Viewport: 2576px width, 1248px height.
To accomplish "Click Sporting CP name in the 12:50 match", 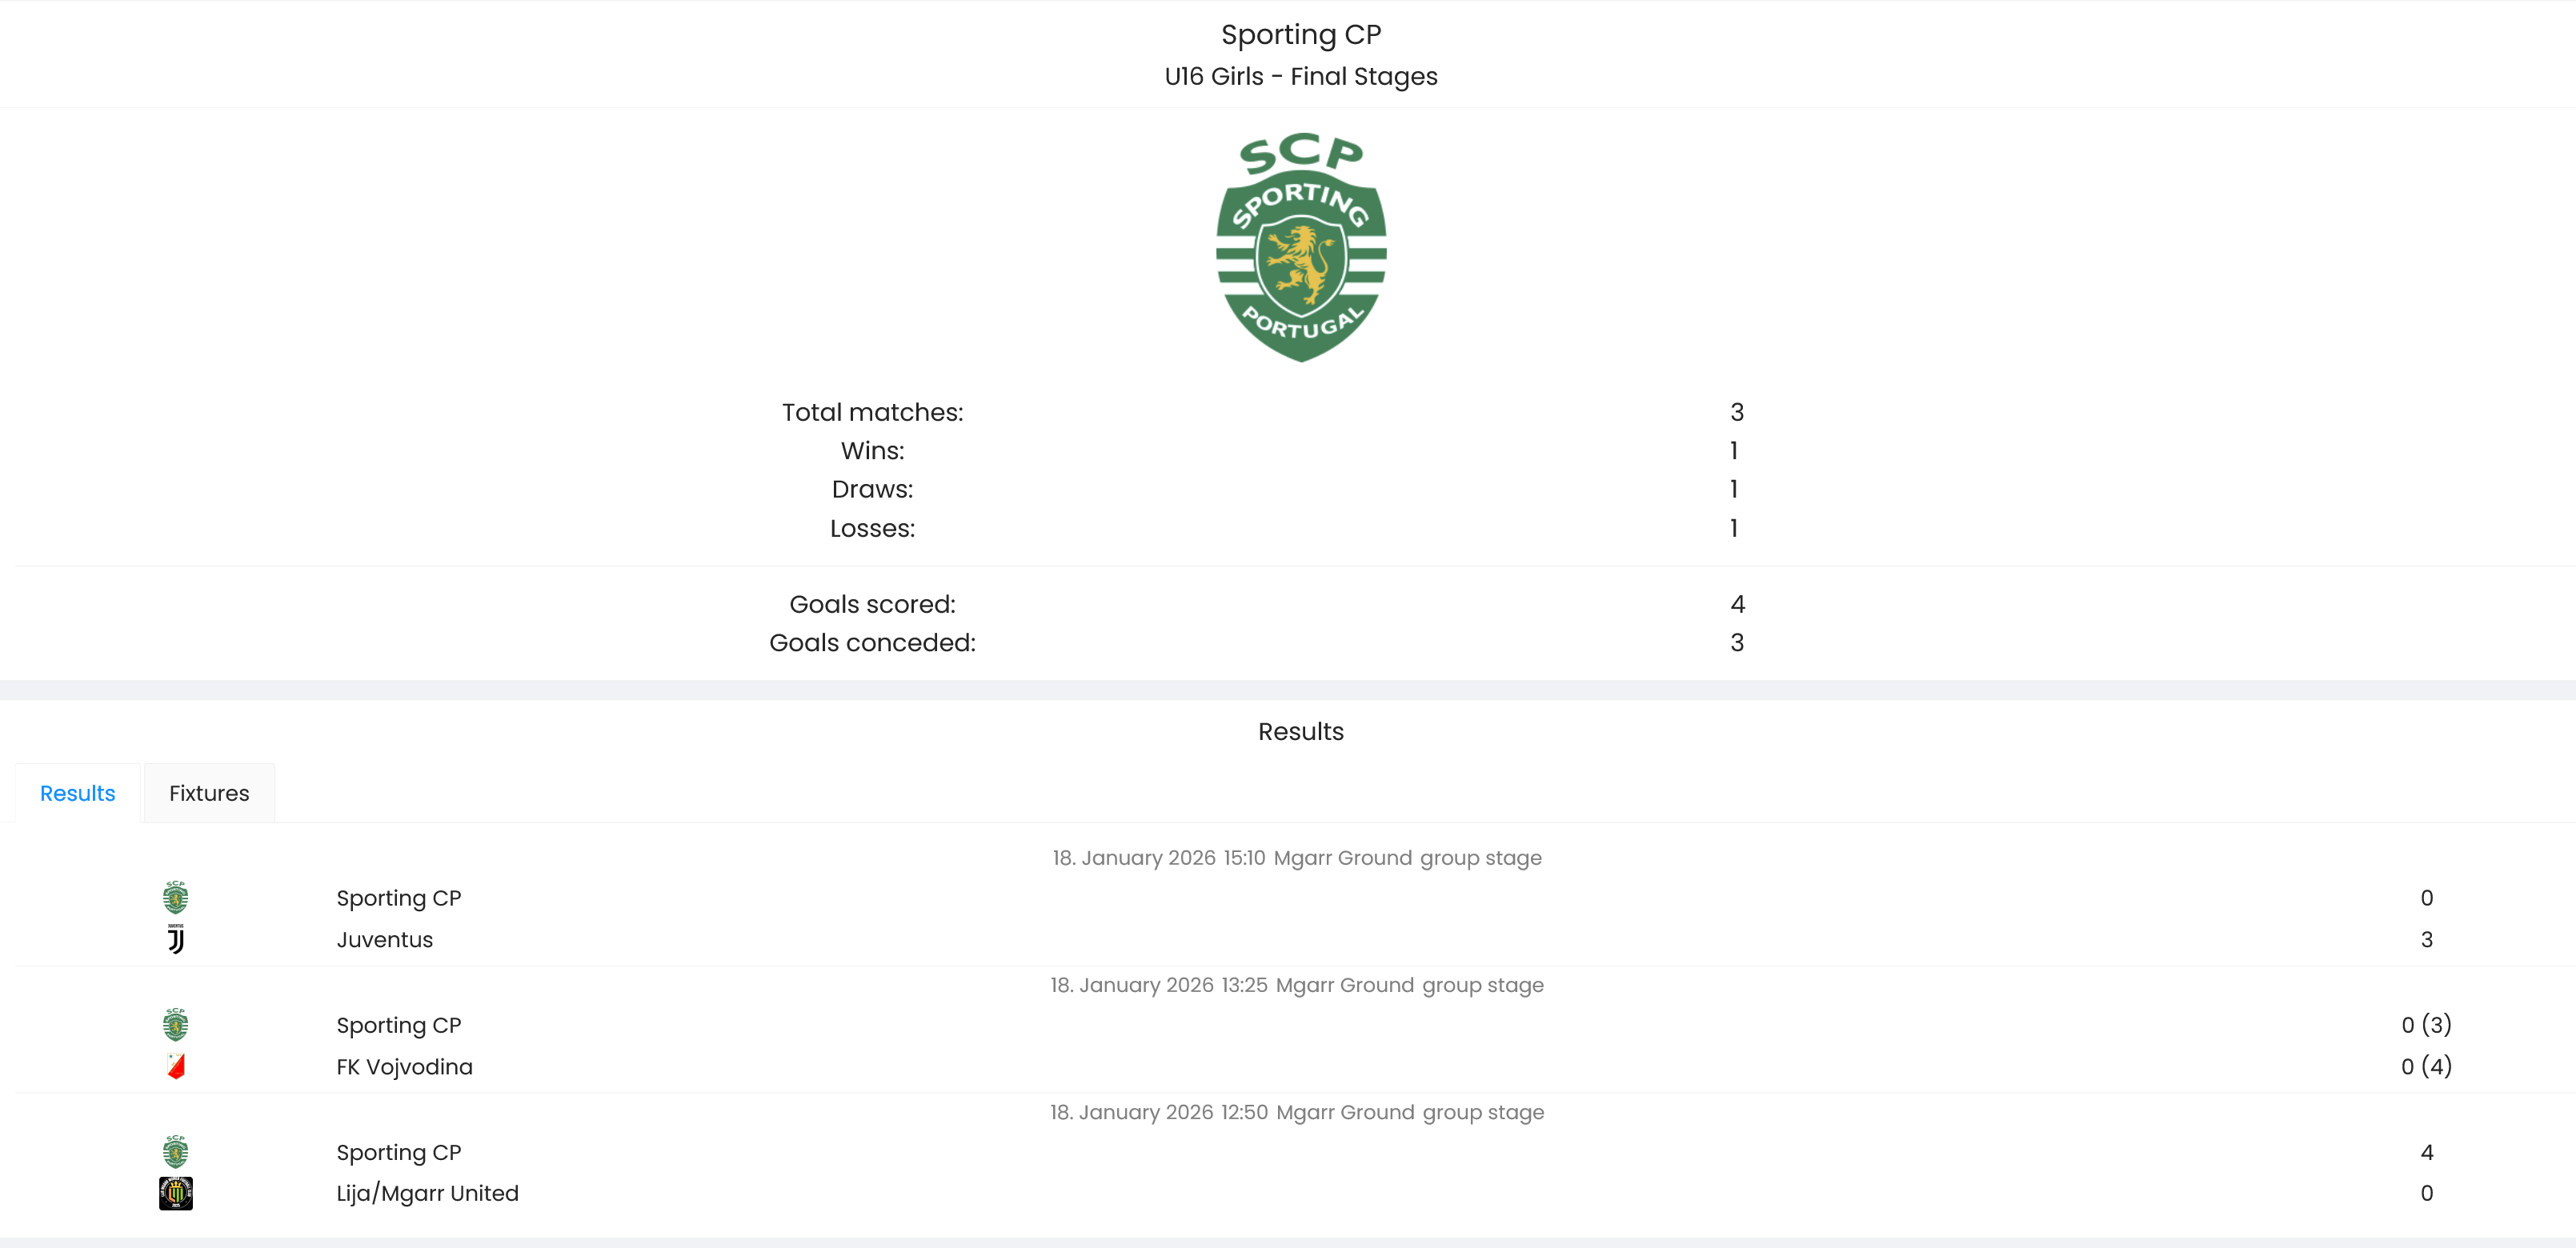I will tap(398, 1152).
